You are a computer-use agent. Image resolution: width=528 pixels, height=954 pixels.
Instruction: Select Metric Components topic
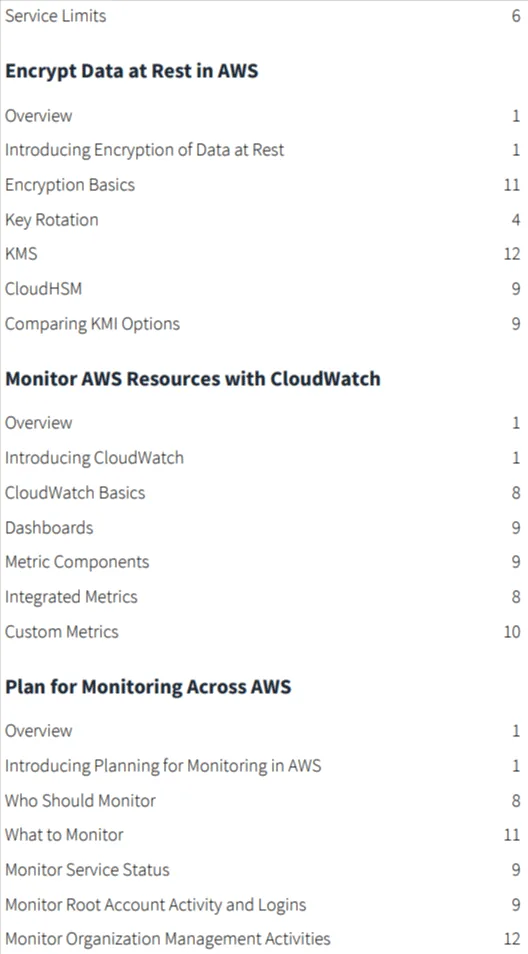point(77,562)
